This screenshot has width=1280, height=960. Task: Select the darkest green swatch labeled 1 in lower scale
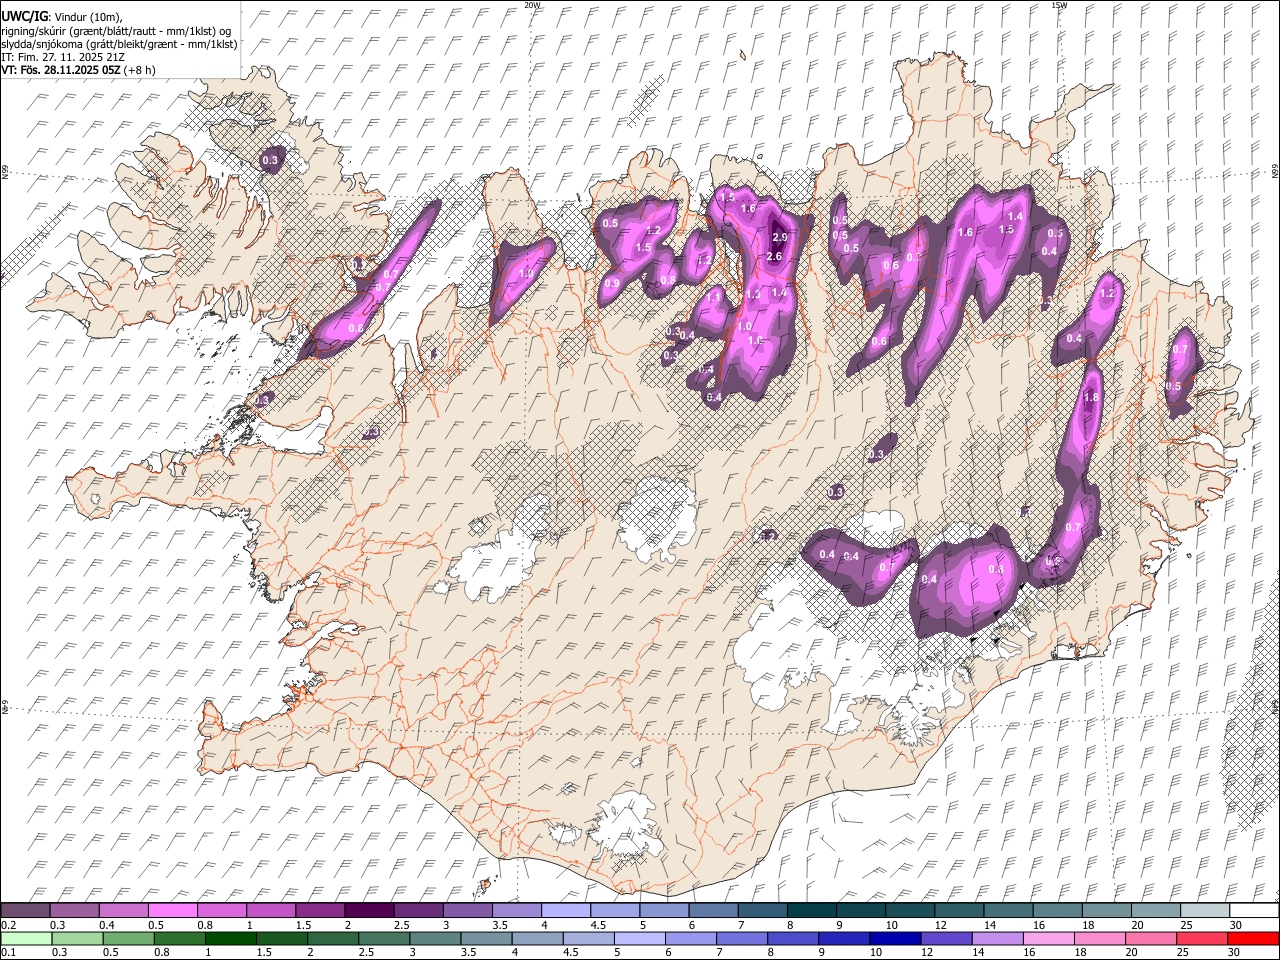click(230, 938)
